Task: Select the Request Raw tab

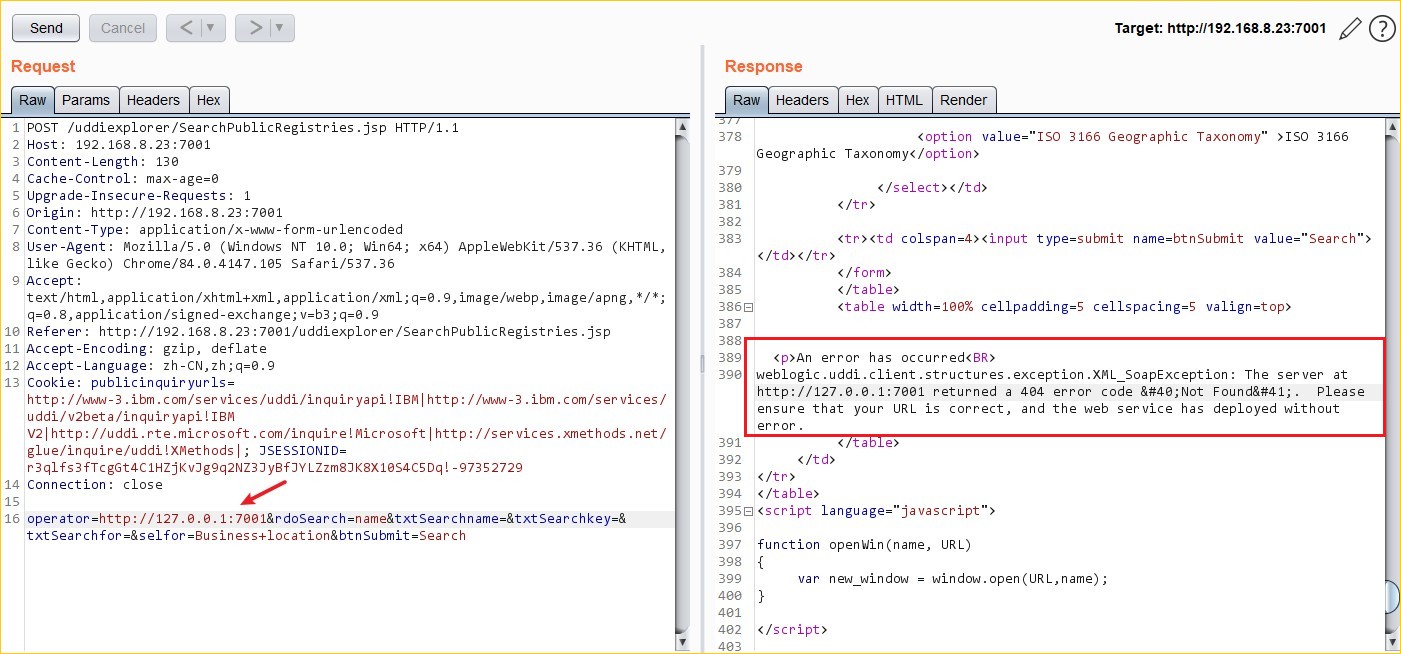Action: point(33,100)
